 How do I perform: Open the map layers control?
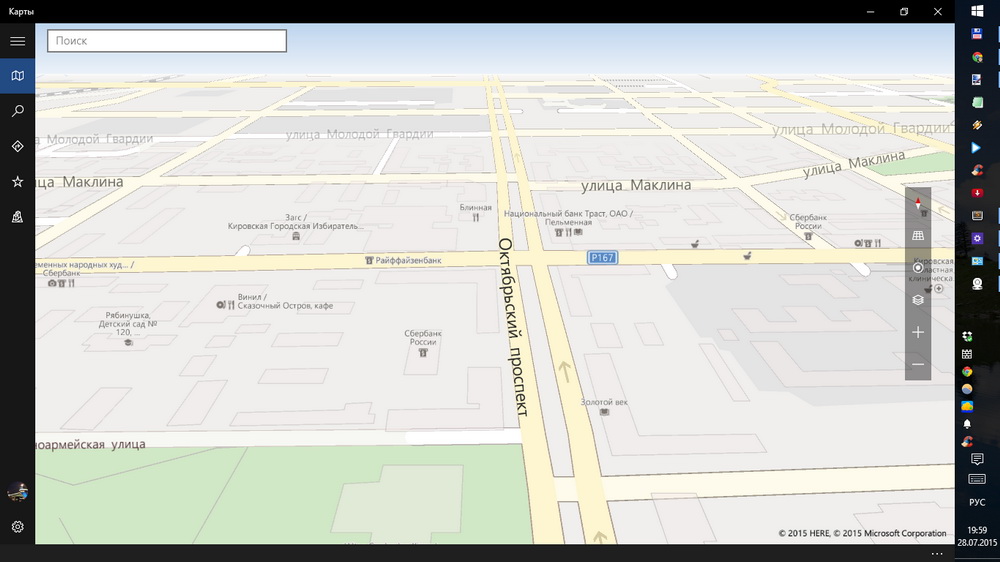coord(918,300)
